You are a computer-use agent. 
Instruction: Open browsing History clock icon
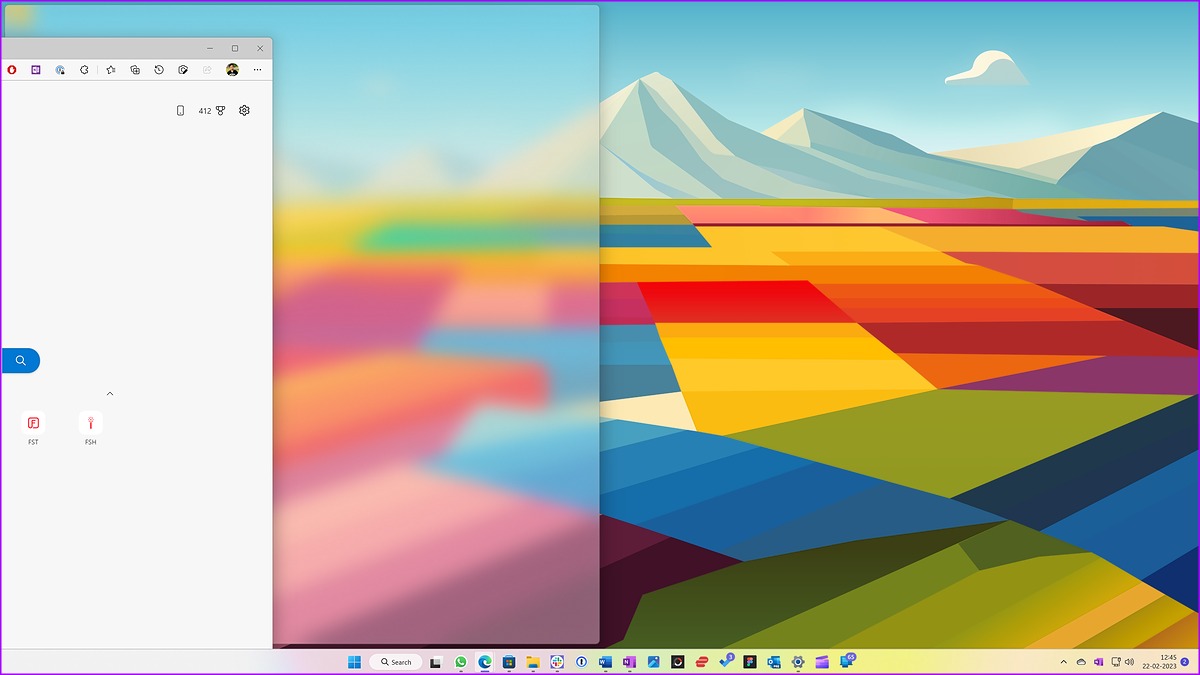point(158,70)
